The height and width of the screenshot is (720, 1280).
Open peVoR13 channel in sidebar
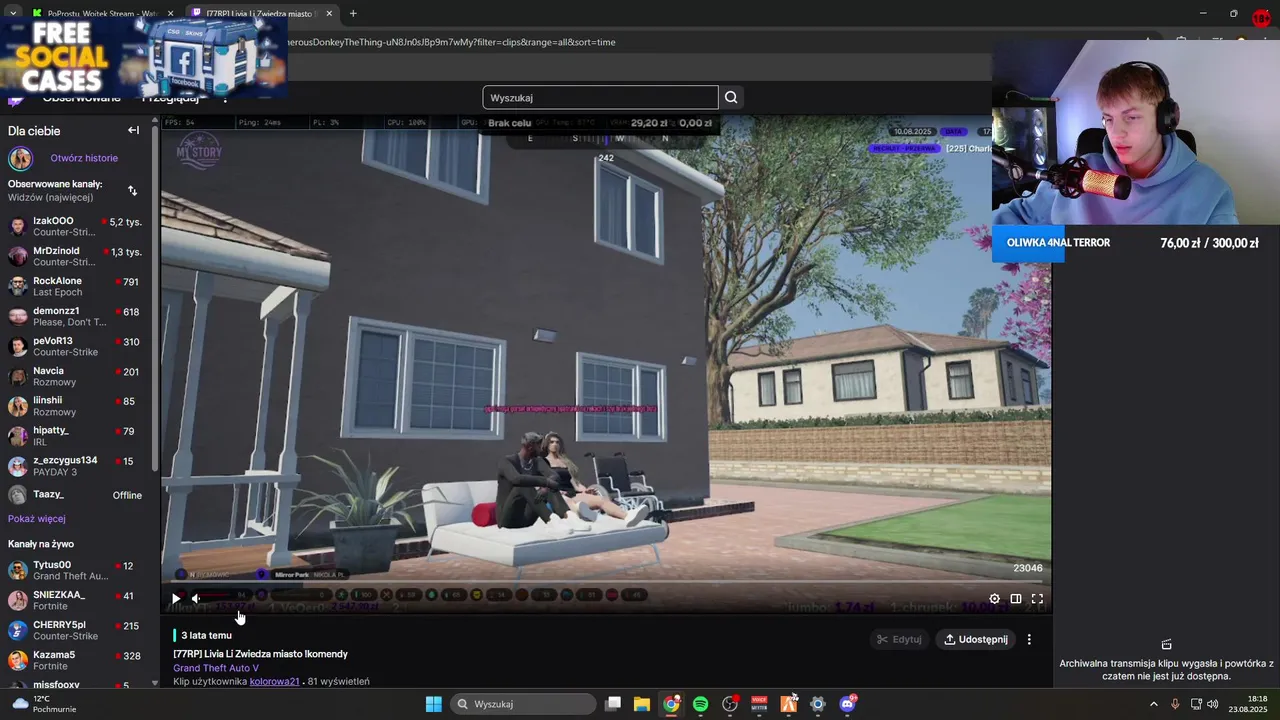click(76, 346)
